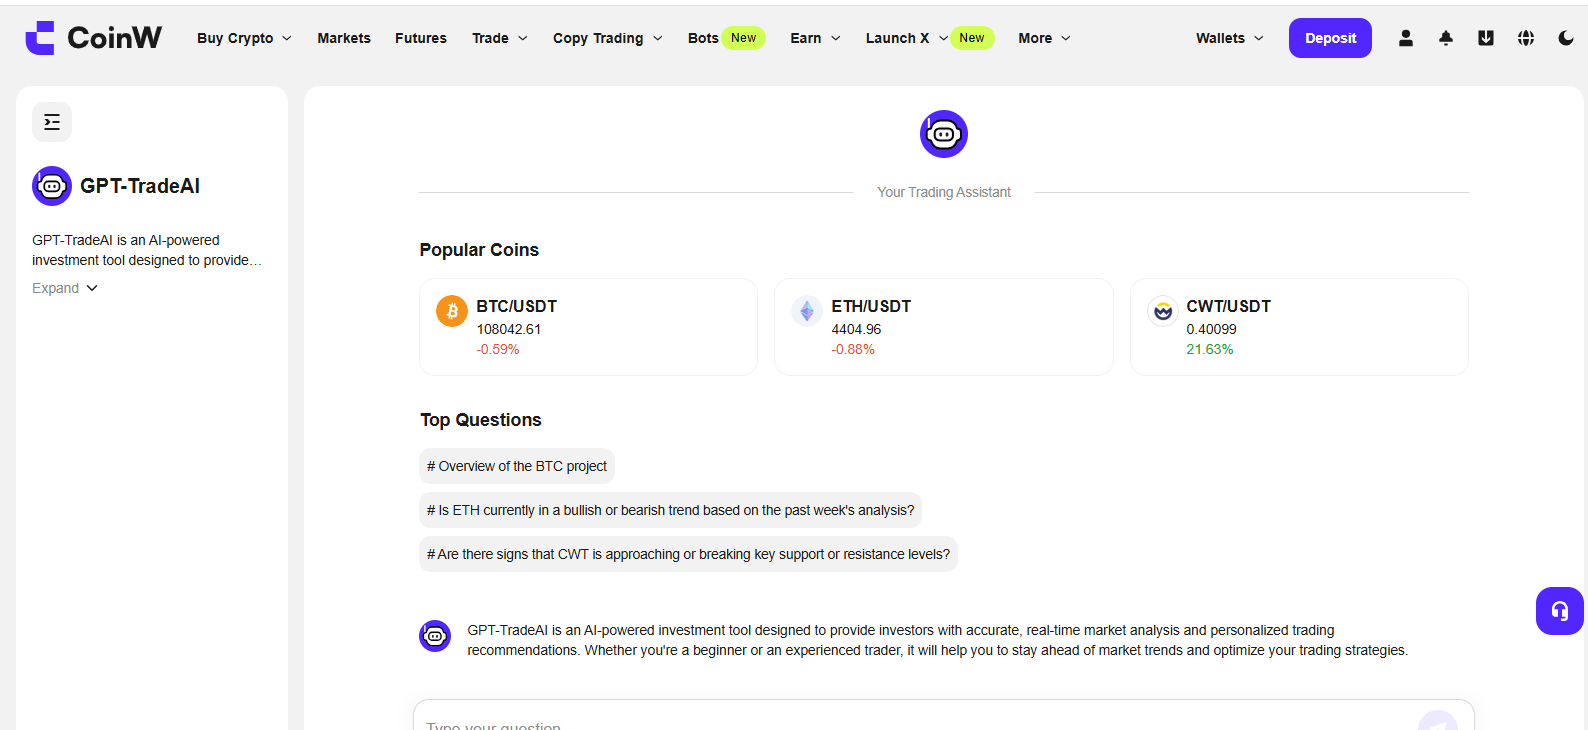Viewport: 1588px width, 730px height.
Task: Expand the GPT-TradeAI description
Action: [64, 288]
